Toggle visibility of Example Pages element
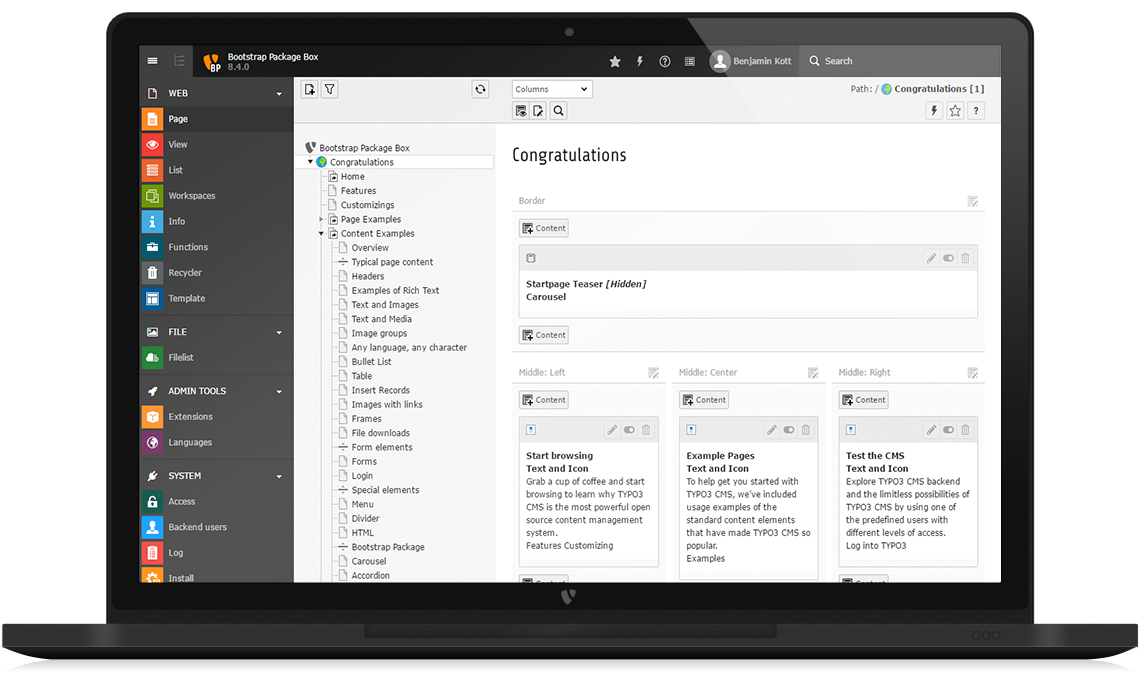 click(x=789, y=430)
